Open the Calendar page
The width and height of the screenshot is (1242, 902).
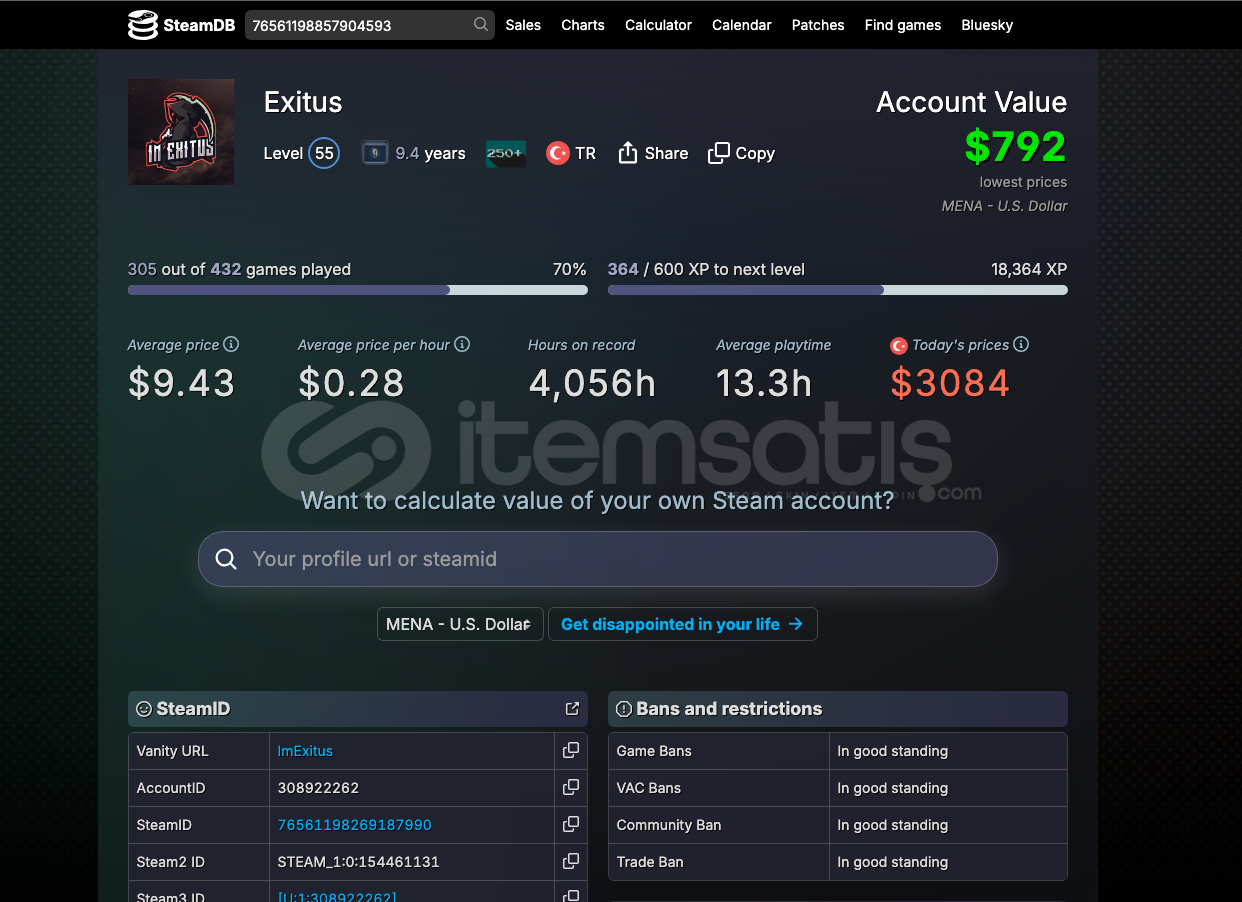point(742,25)
